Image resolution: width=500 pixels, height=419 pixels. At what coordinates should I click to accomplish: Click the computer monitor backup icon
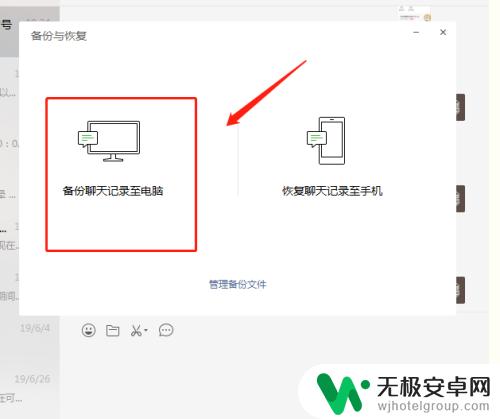tap(109, 141)
